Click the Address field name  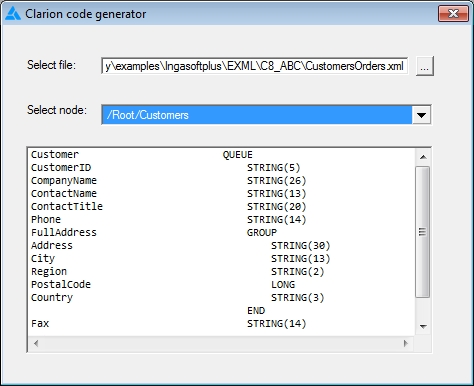[52, 246]
